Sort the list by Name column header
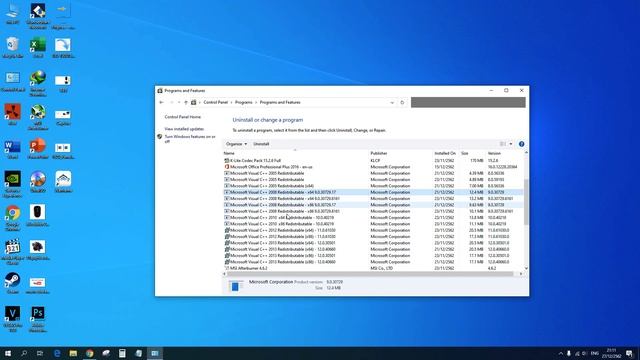This screenshot has width=640, height=360. click(x=295, y=153)
